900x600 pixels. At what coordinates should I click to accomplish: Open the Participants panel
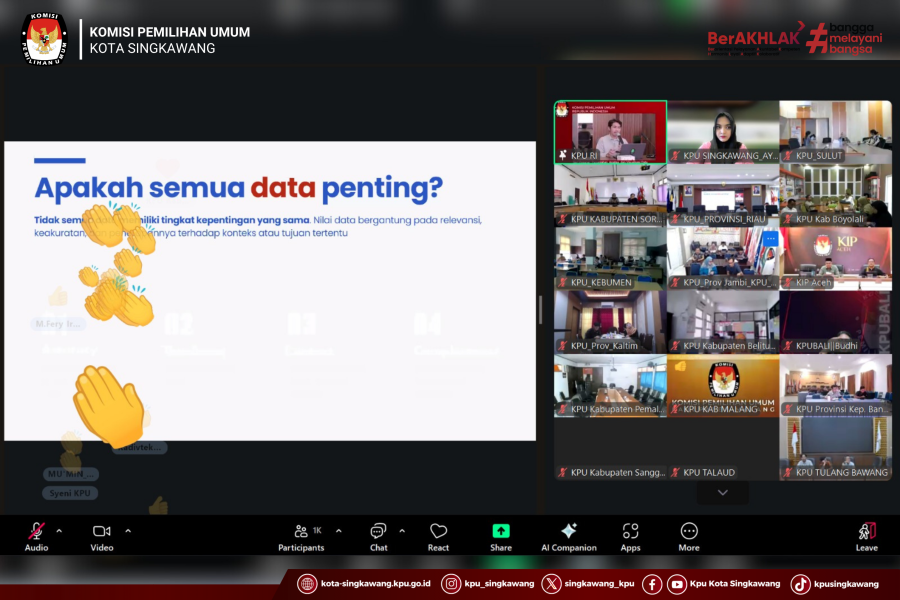pos(301,536)
